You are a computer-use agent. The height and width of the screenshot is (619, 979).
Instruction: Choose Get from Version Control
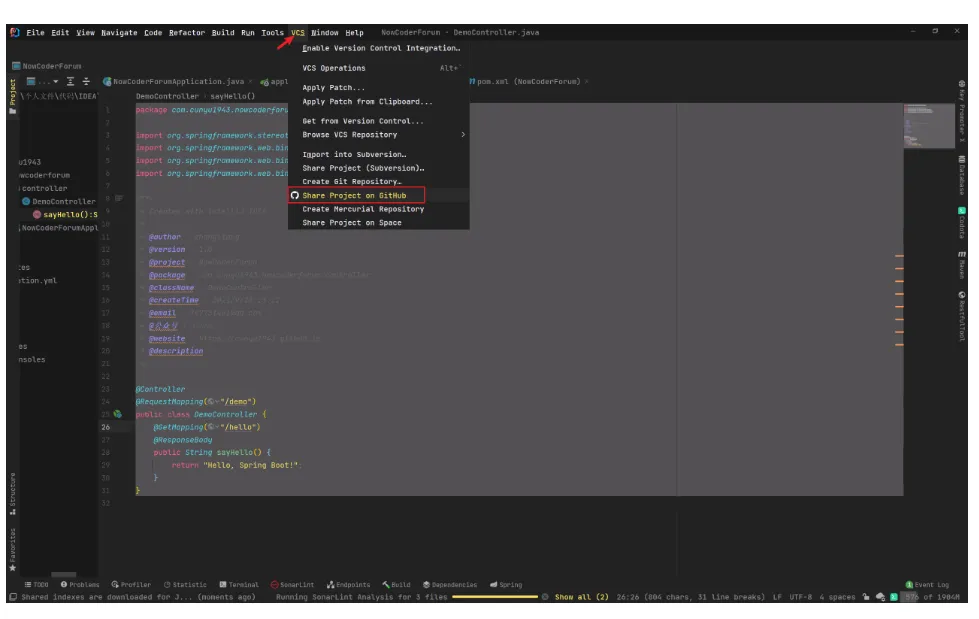[378, 121]
